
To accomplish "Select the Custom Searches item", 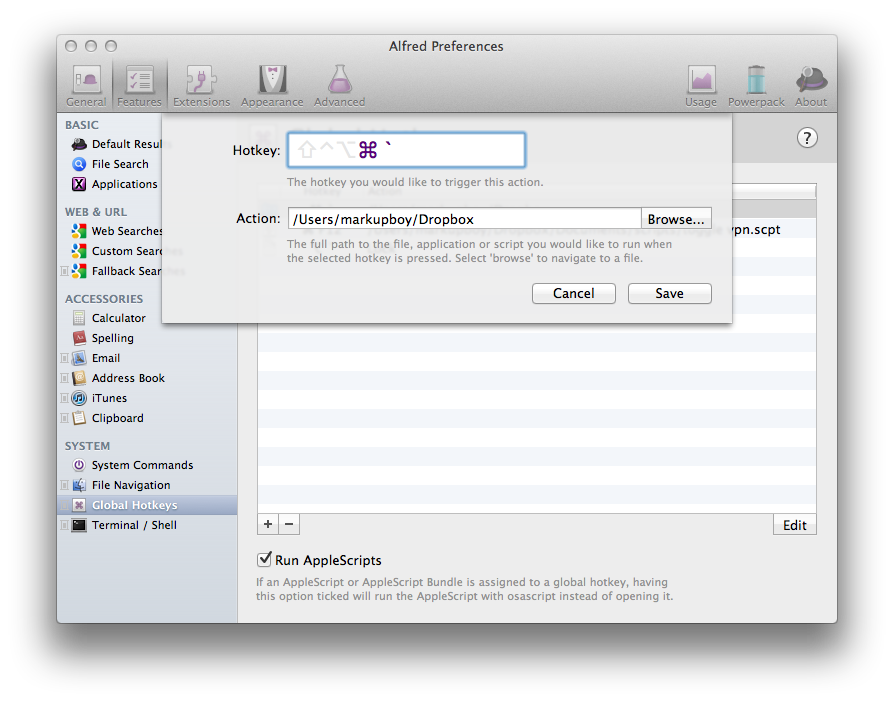I will click(x=116, y=251).
